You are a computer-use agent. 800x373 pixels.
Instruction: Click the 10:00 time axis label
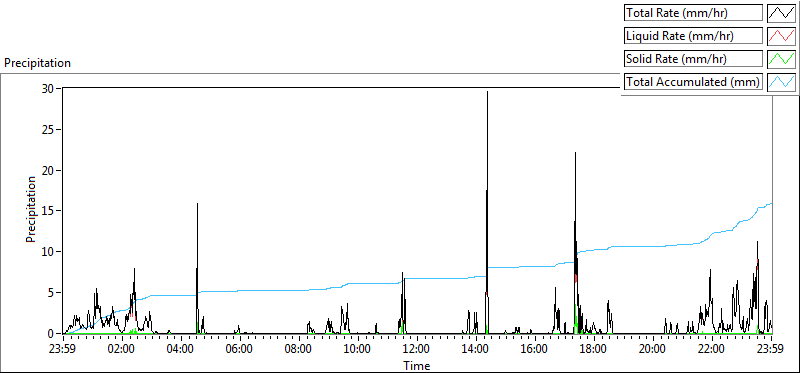[x=358, y=350]
